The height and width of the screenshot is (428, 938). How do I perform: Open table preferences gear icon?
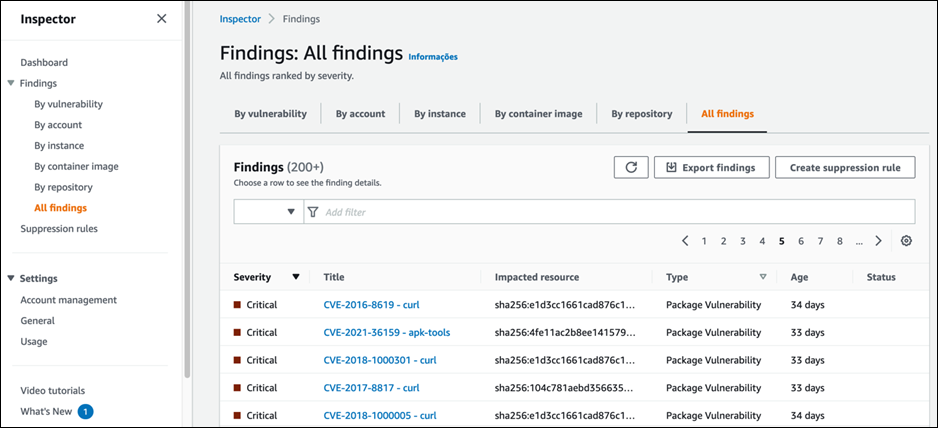(x=906, y=241)
